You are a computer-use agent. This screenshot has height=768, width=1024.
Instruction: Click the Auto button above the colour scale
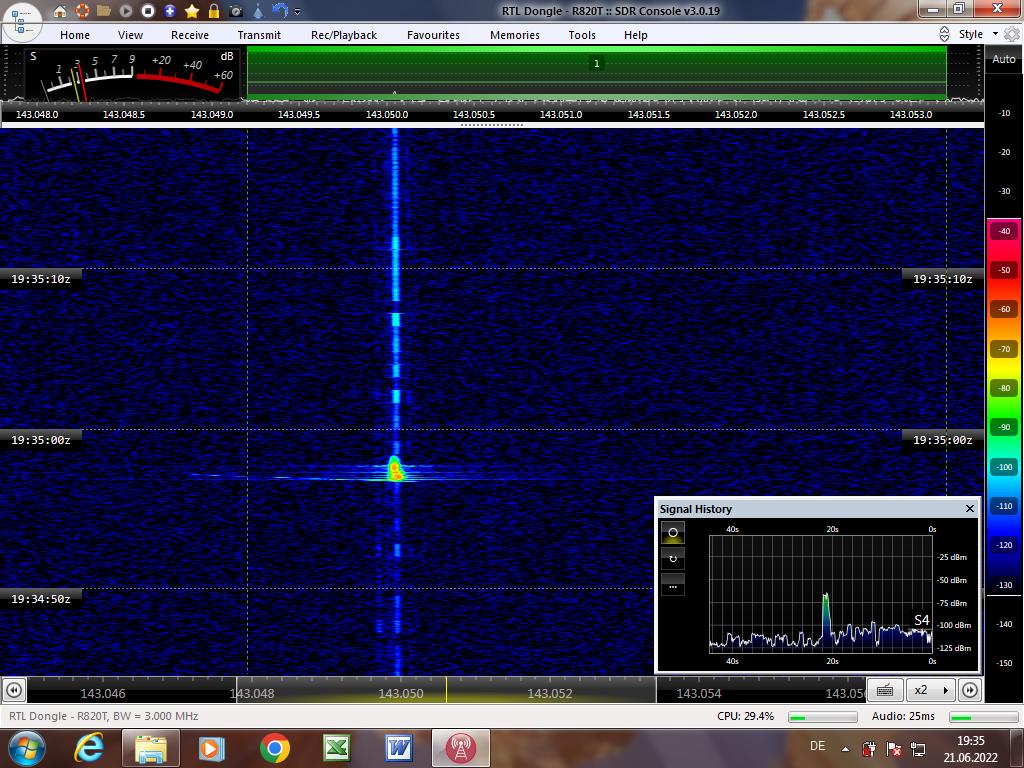pos(1004,59)
